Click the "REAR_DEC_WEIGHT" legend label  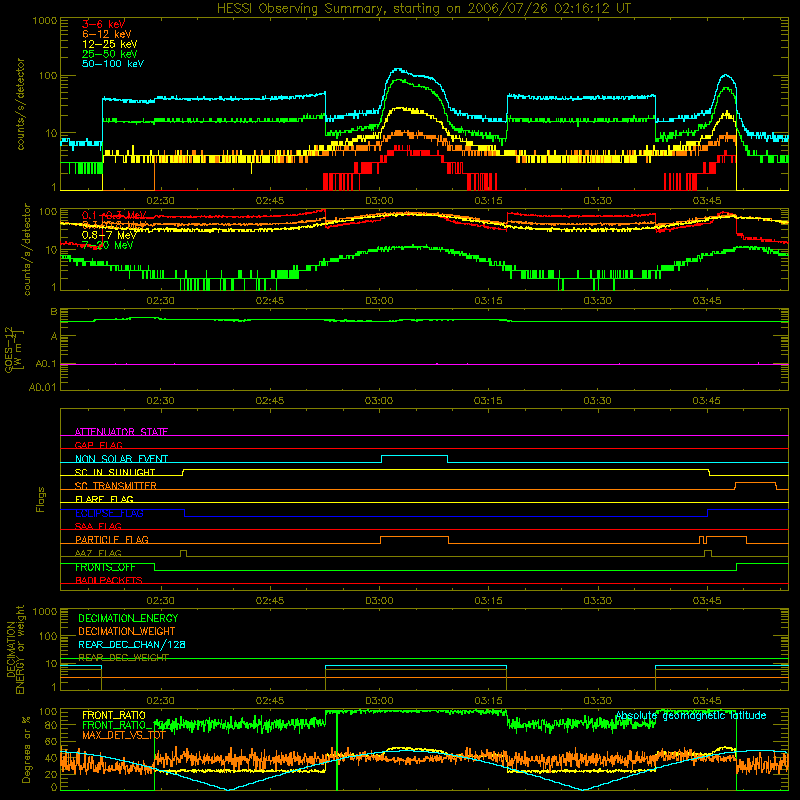[x=123, y=658]
